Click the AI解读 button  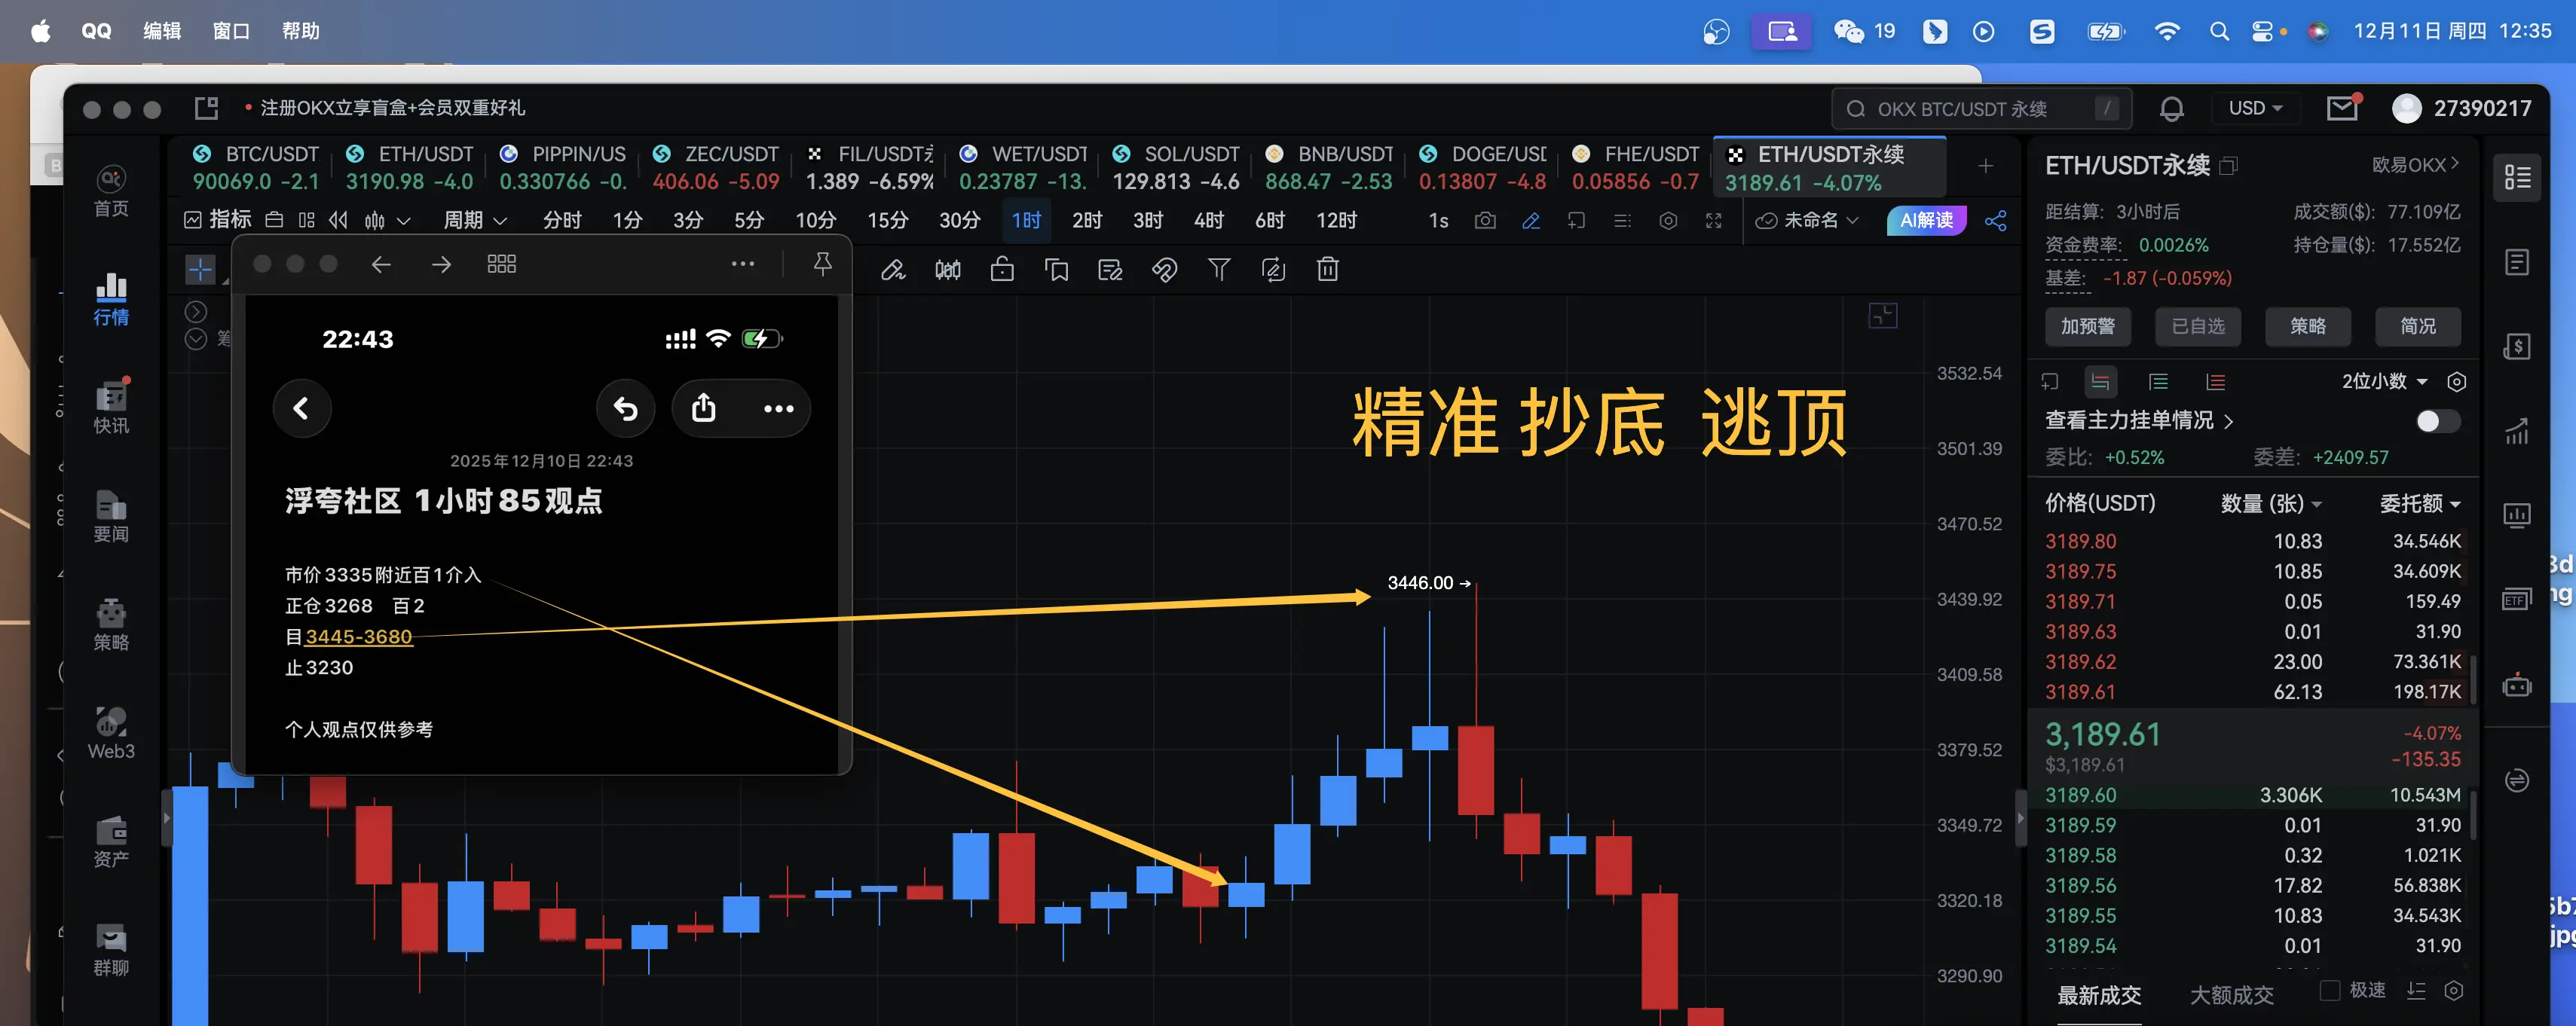(1926, 220)
